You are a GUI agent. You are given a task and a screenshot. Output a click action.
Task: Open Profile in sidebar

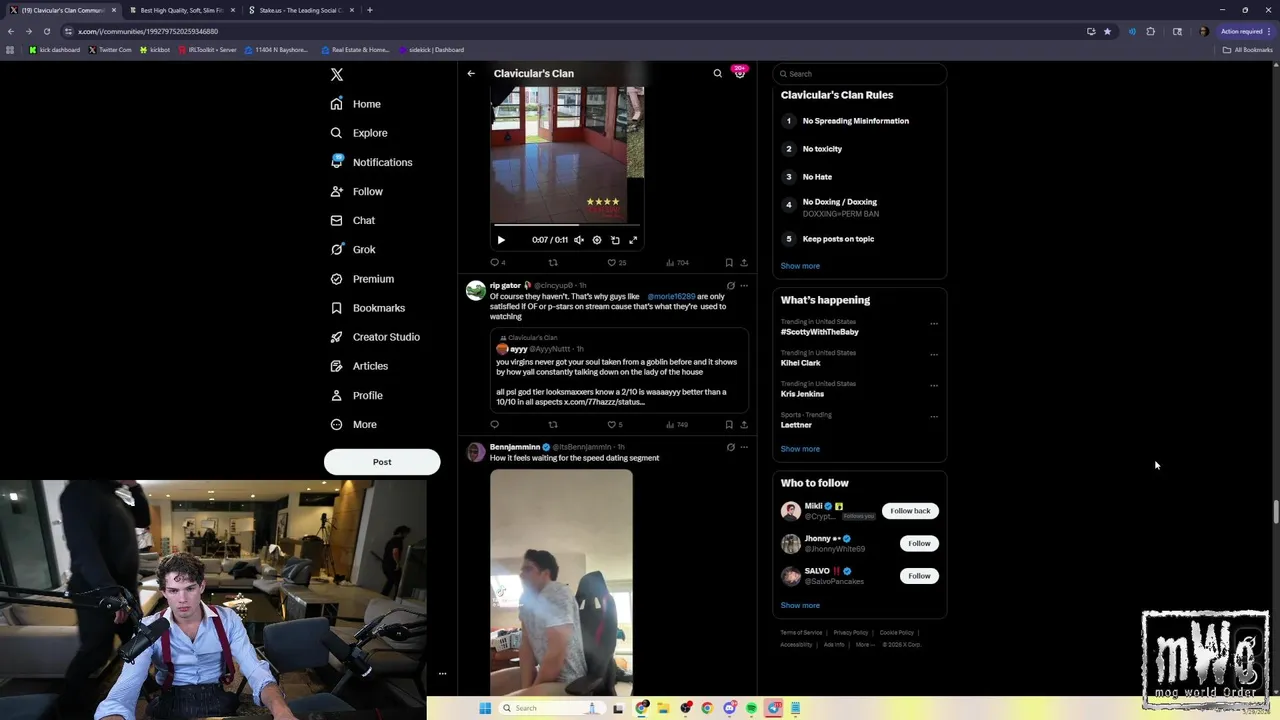(x=356, y=395)
